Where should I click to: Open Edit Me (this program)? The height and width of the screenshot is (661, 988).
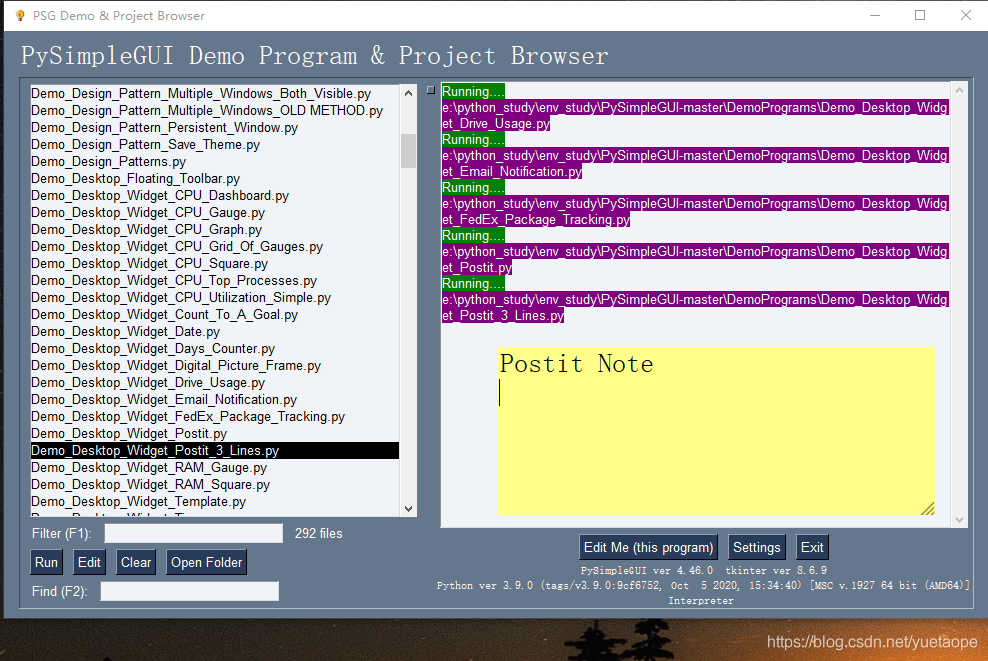[648, 547]
